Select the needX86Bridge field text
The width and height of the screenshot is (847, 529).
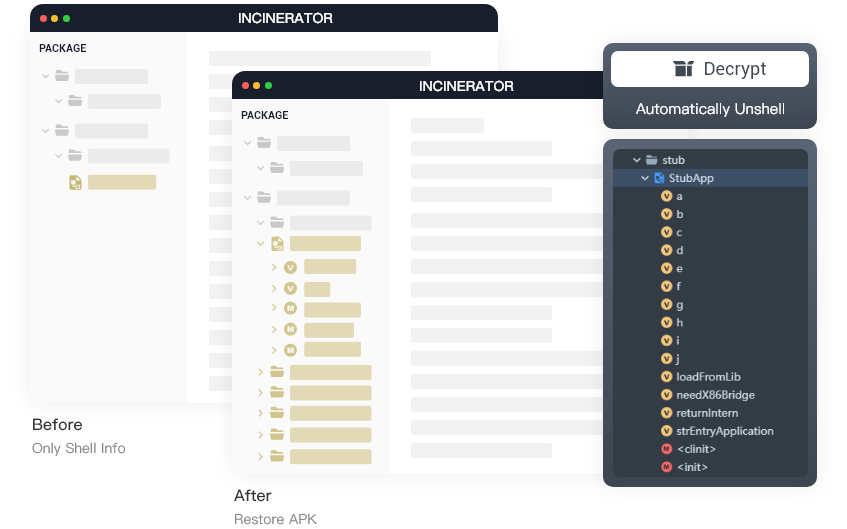tap(715, 395)
